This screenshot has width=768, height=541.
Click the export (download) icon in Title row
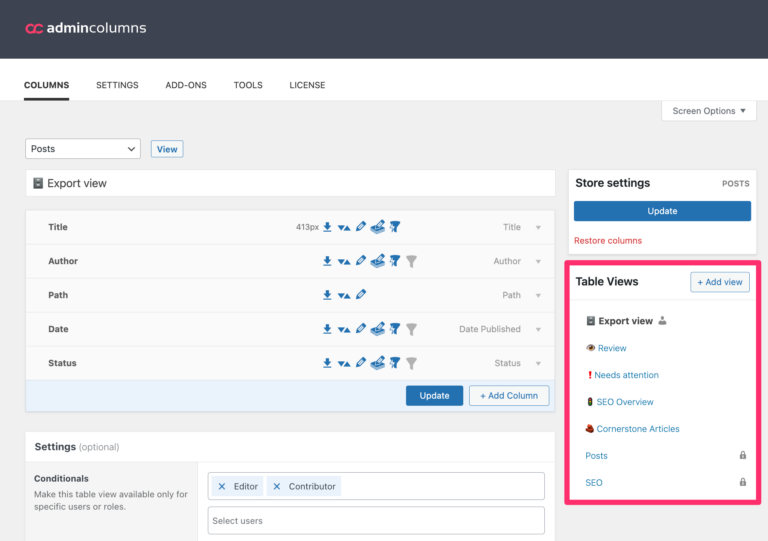[x=327, y=227]
